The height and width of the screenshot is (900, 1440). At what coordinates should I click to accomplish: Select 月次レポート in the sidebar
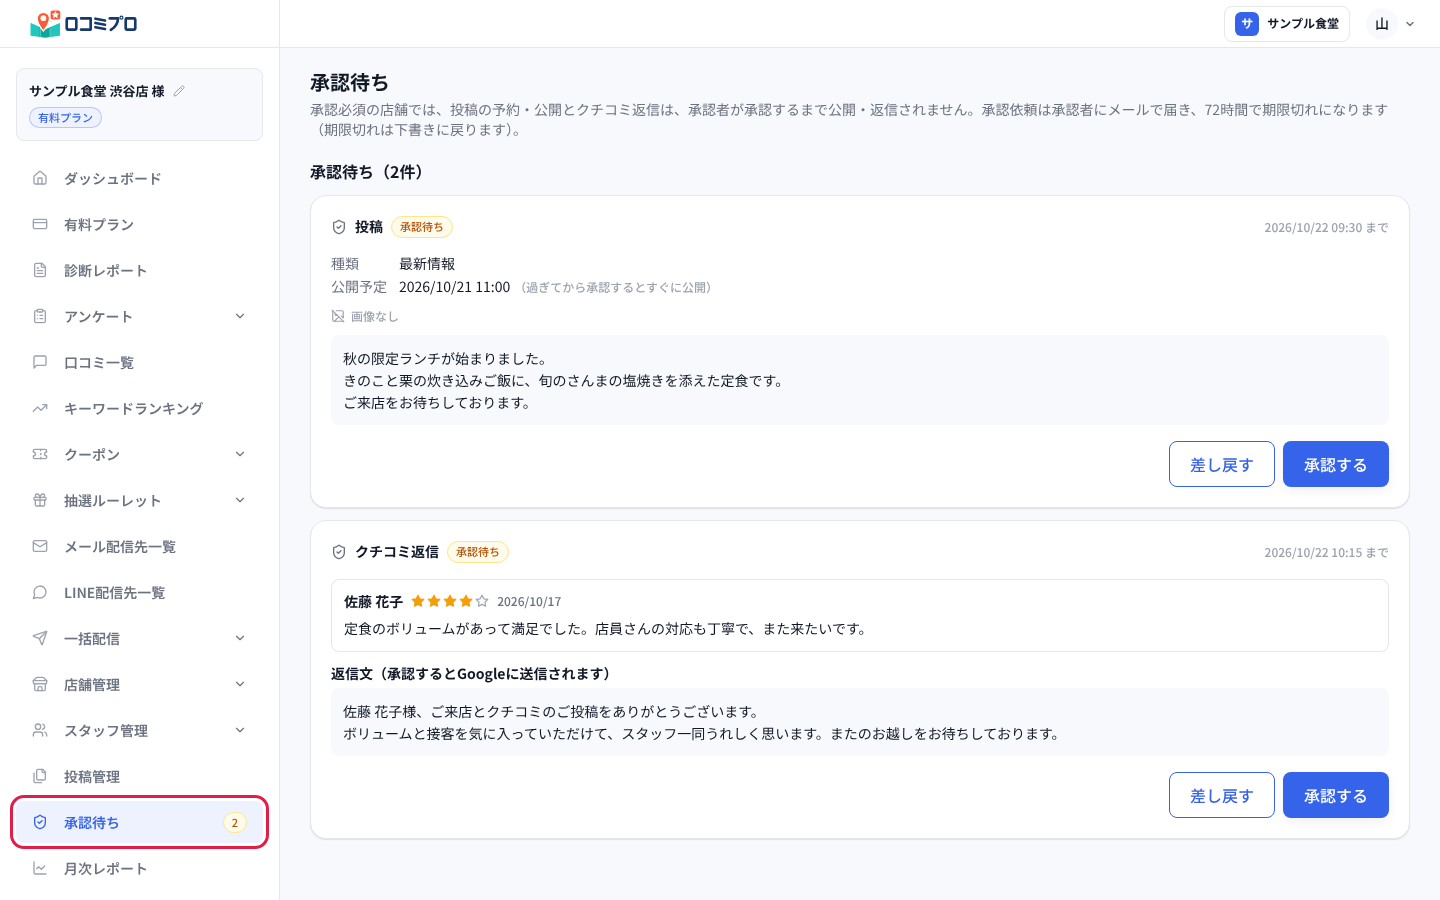click(x=139, y=868)
